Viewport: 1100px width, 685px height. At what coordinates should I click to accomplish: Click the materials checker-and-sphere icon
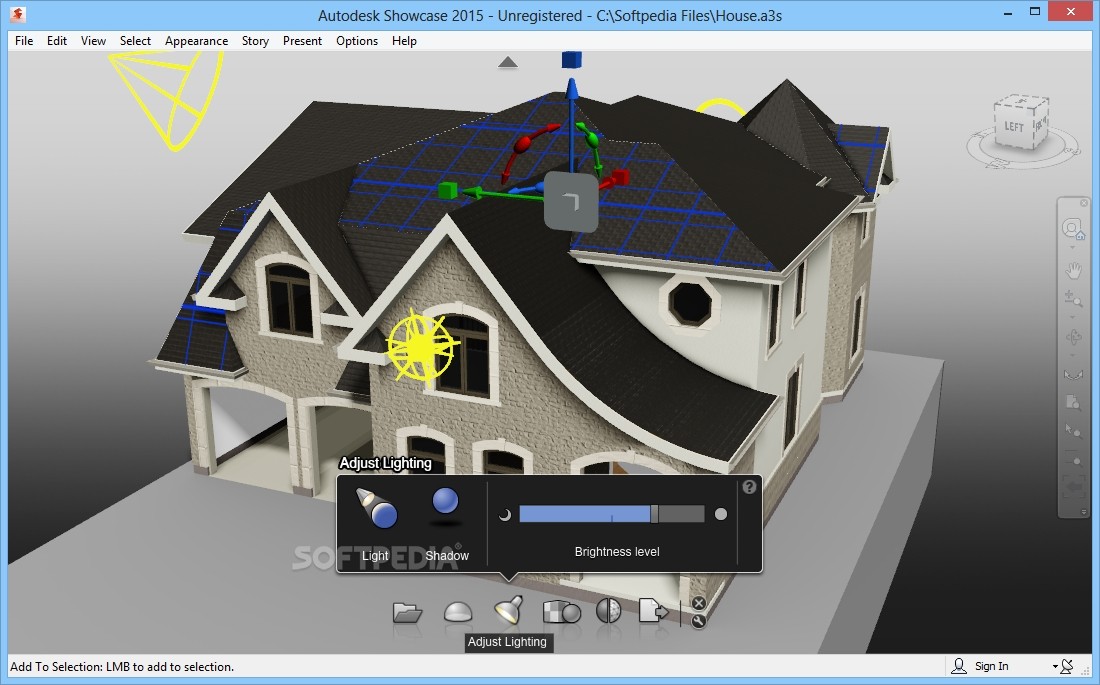[x=561, y=612]
